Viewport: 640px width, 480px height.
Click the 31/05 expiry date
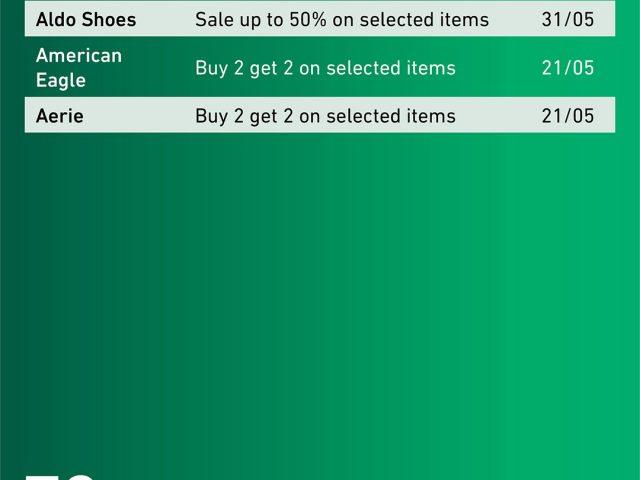[567, 19]
